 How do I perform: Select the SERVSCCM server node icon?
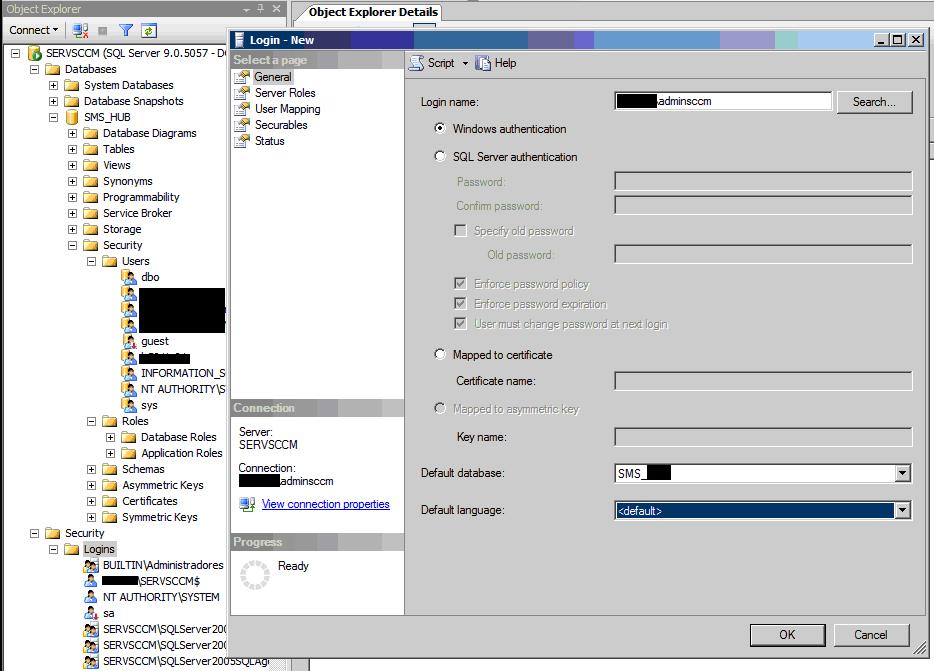35,53
